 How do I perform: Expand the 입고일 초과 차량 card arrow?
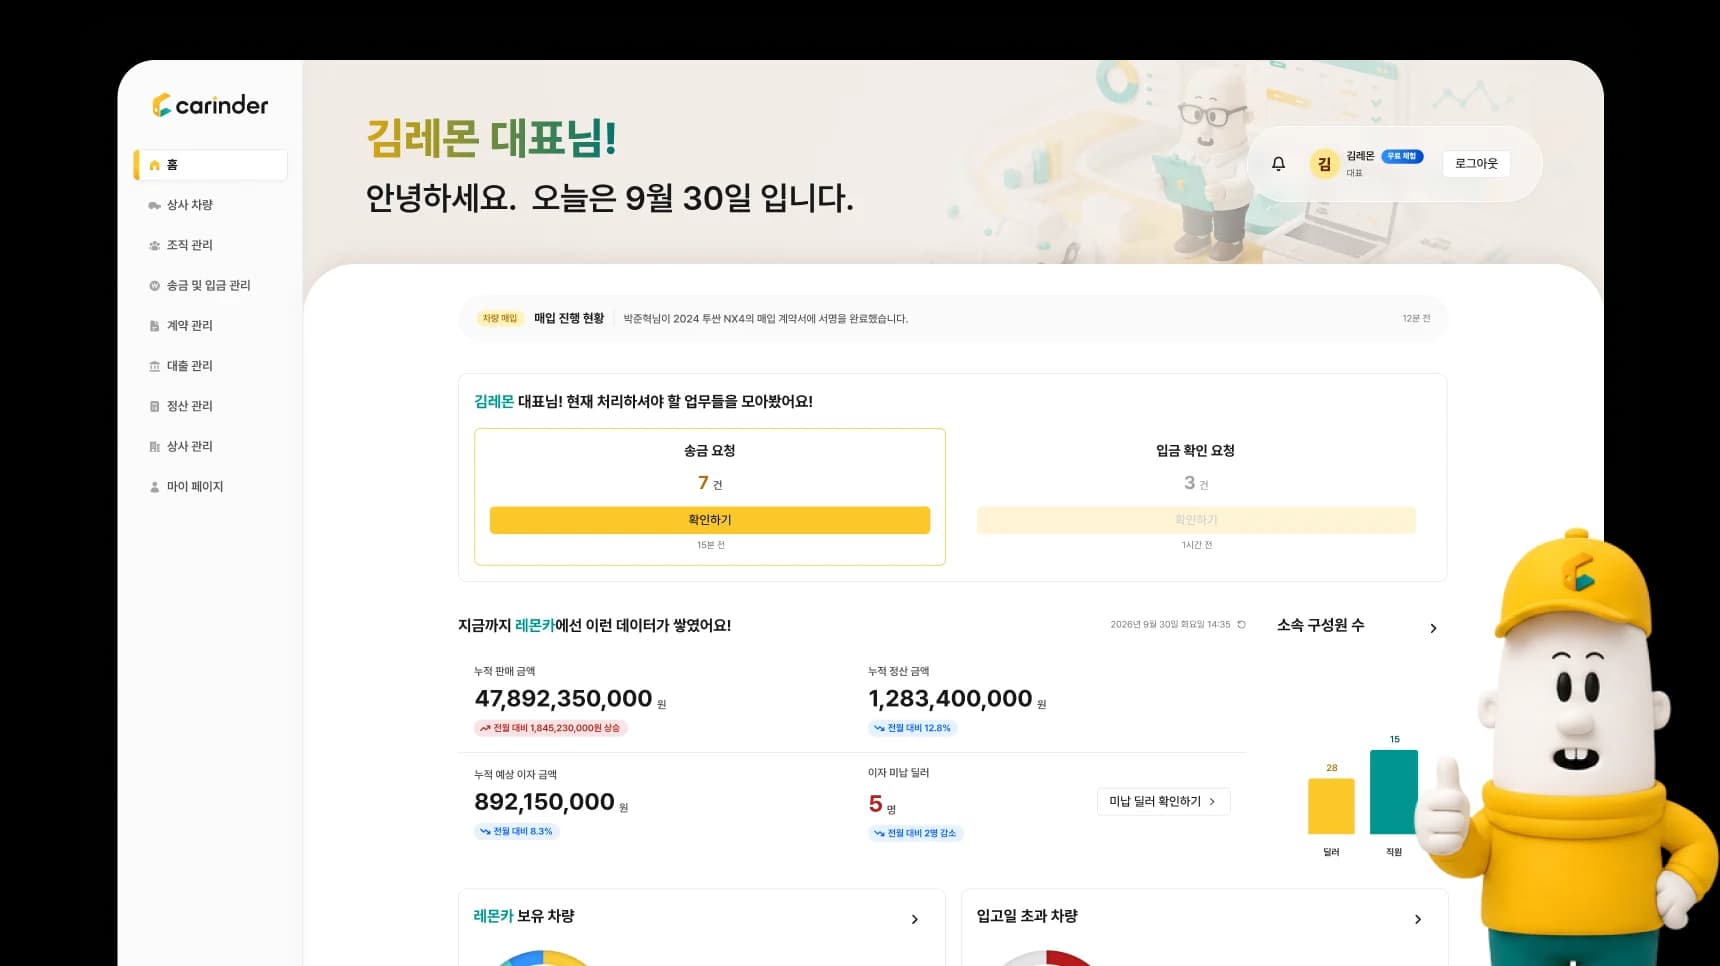click(x=1417, y=919)
